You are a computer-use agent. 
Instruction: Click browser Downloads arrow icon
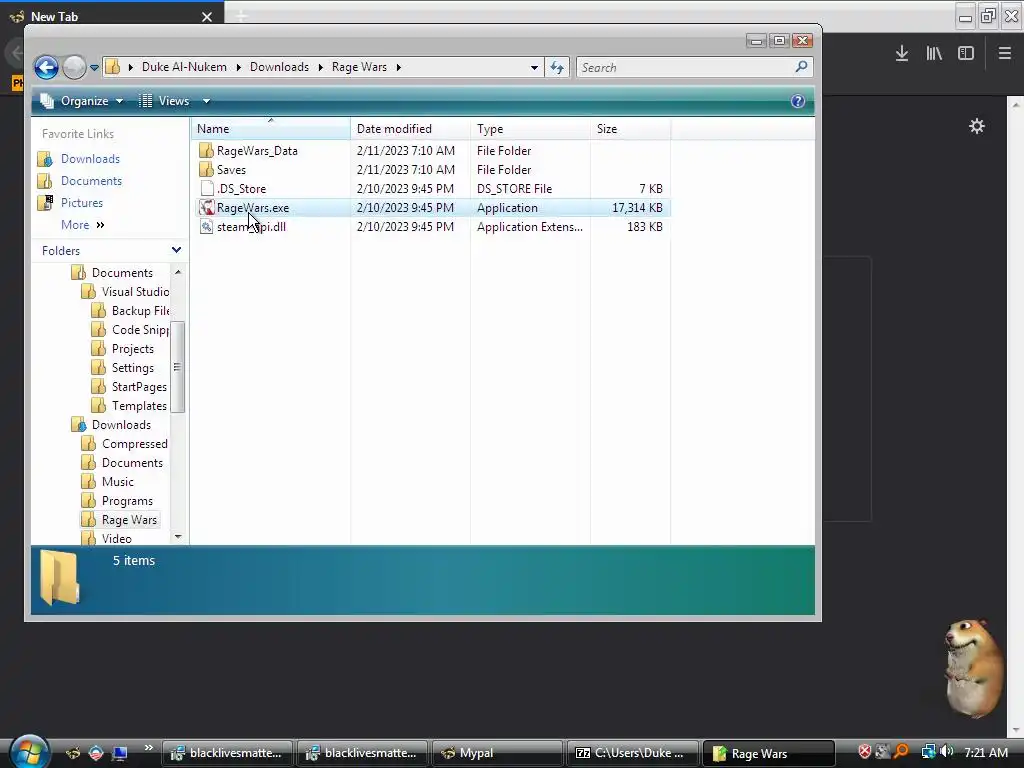pyautogui.click(x=902, y=54)
